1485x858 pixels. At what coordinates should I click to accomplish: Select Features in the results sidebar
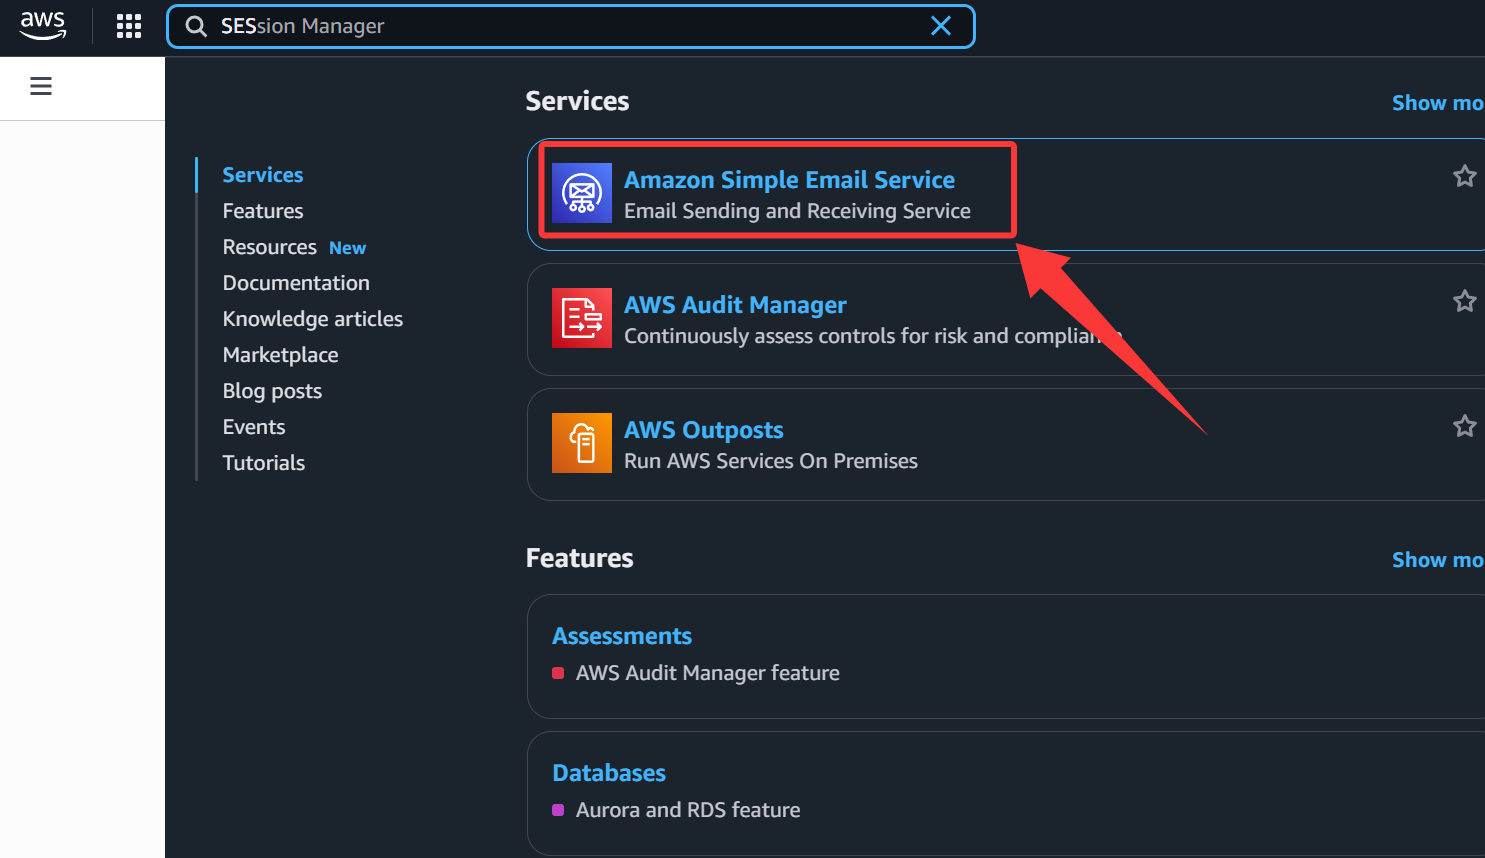(263, 211)
